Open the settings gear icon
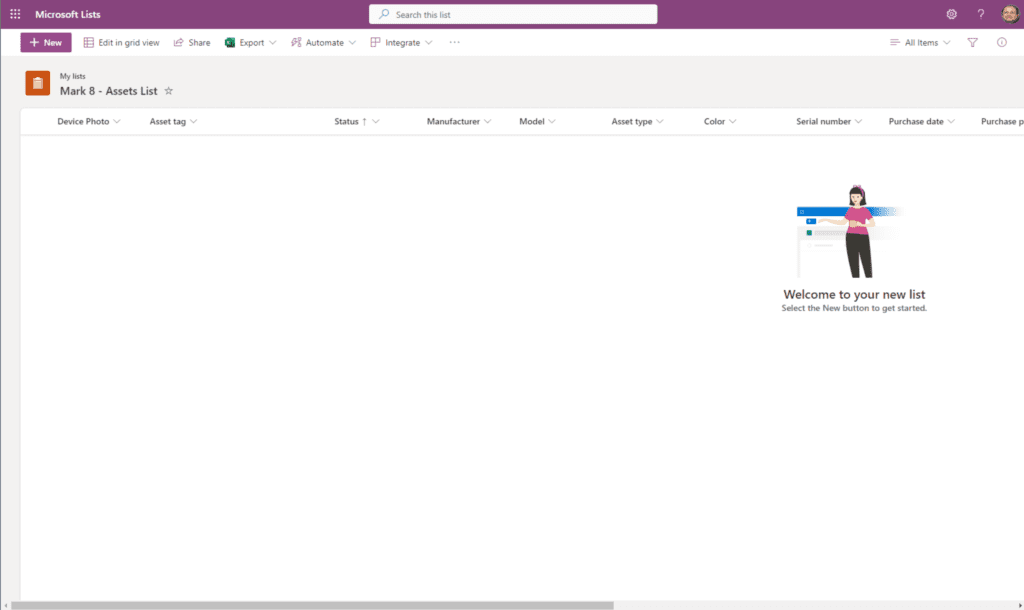Viewport: 1024px width, 610px height. pos(951,14)
